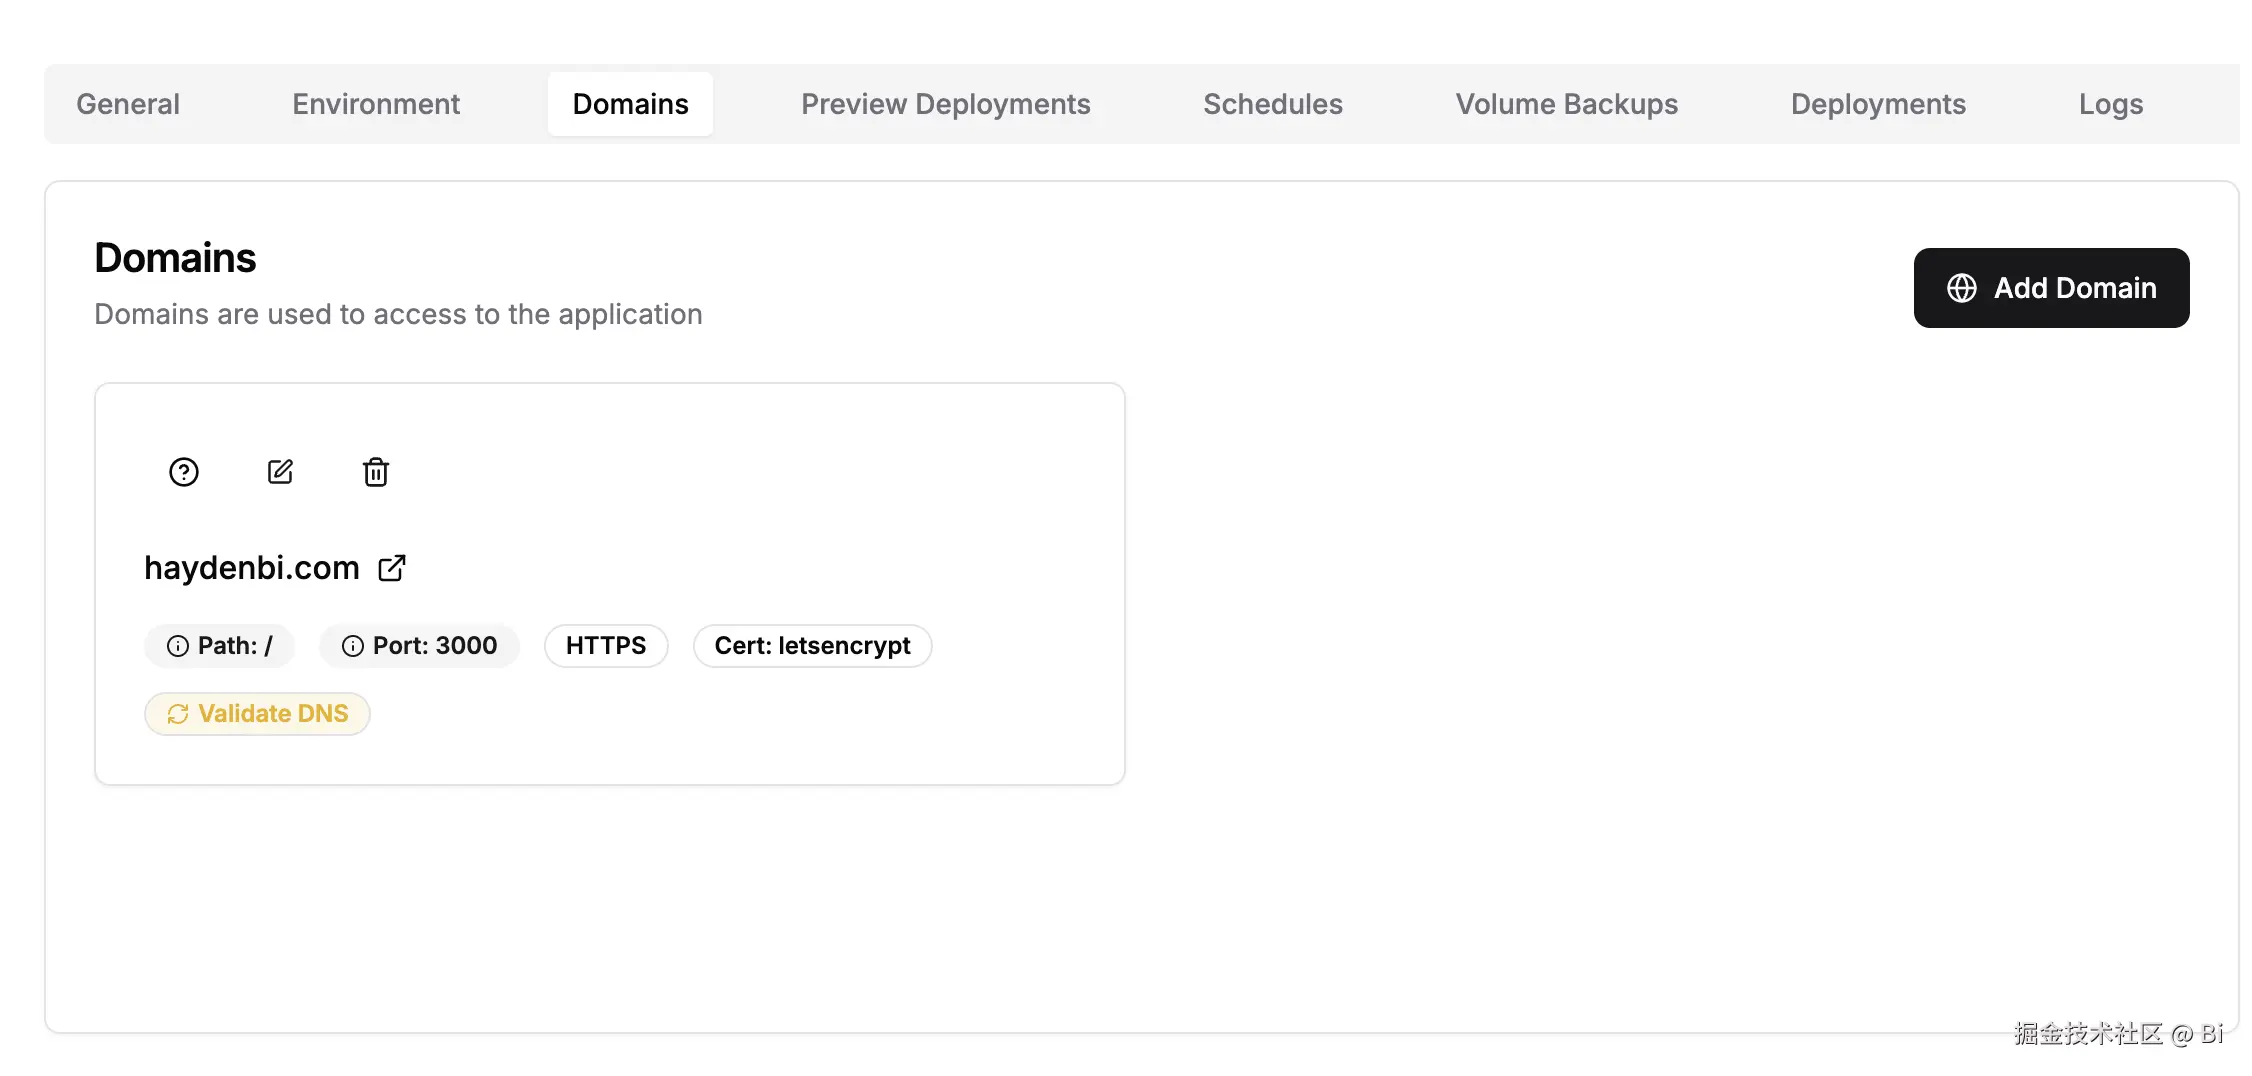
Task: Switch to the General tab
Action: (x=128, y=104)
